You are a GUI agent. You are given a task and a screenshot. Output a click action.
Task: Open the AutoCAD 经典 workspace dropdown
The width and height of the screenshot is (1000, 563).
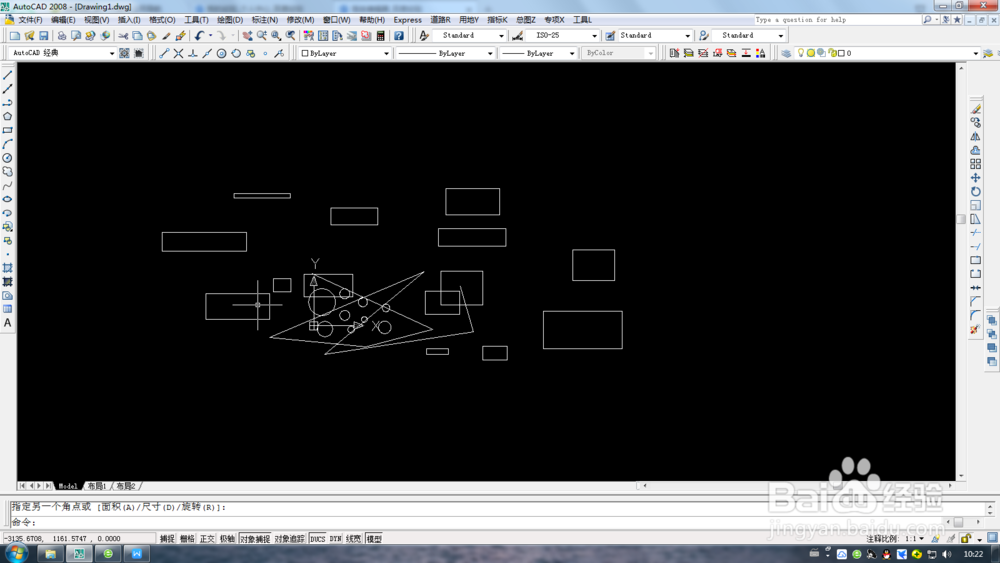(62, 53)
